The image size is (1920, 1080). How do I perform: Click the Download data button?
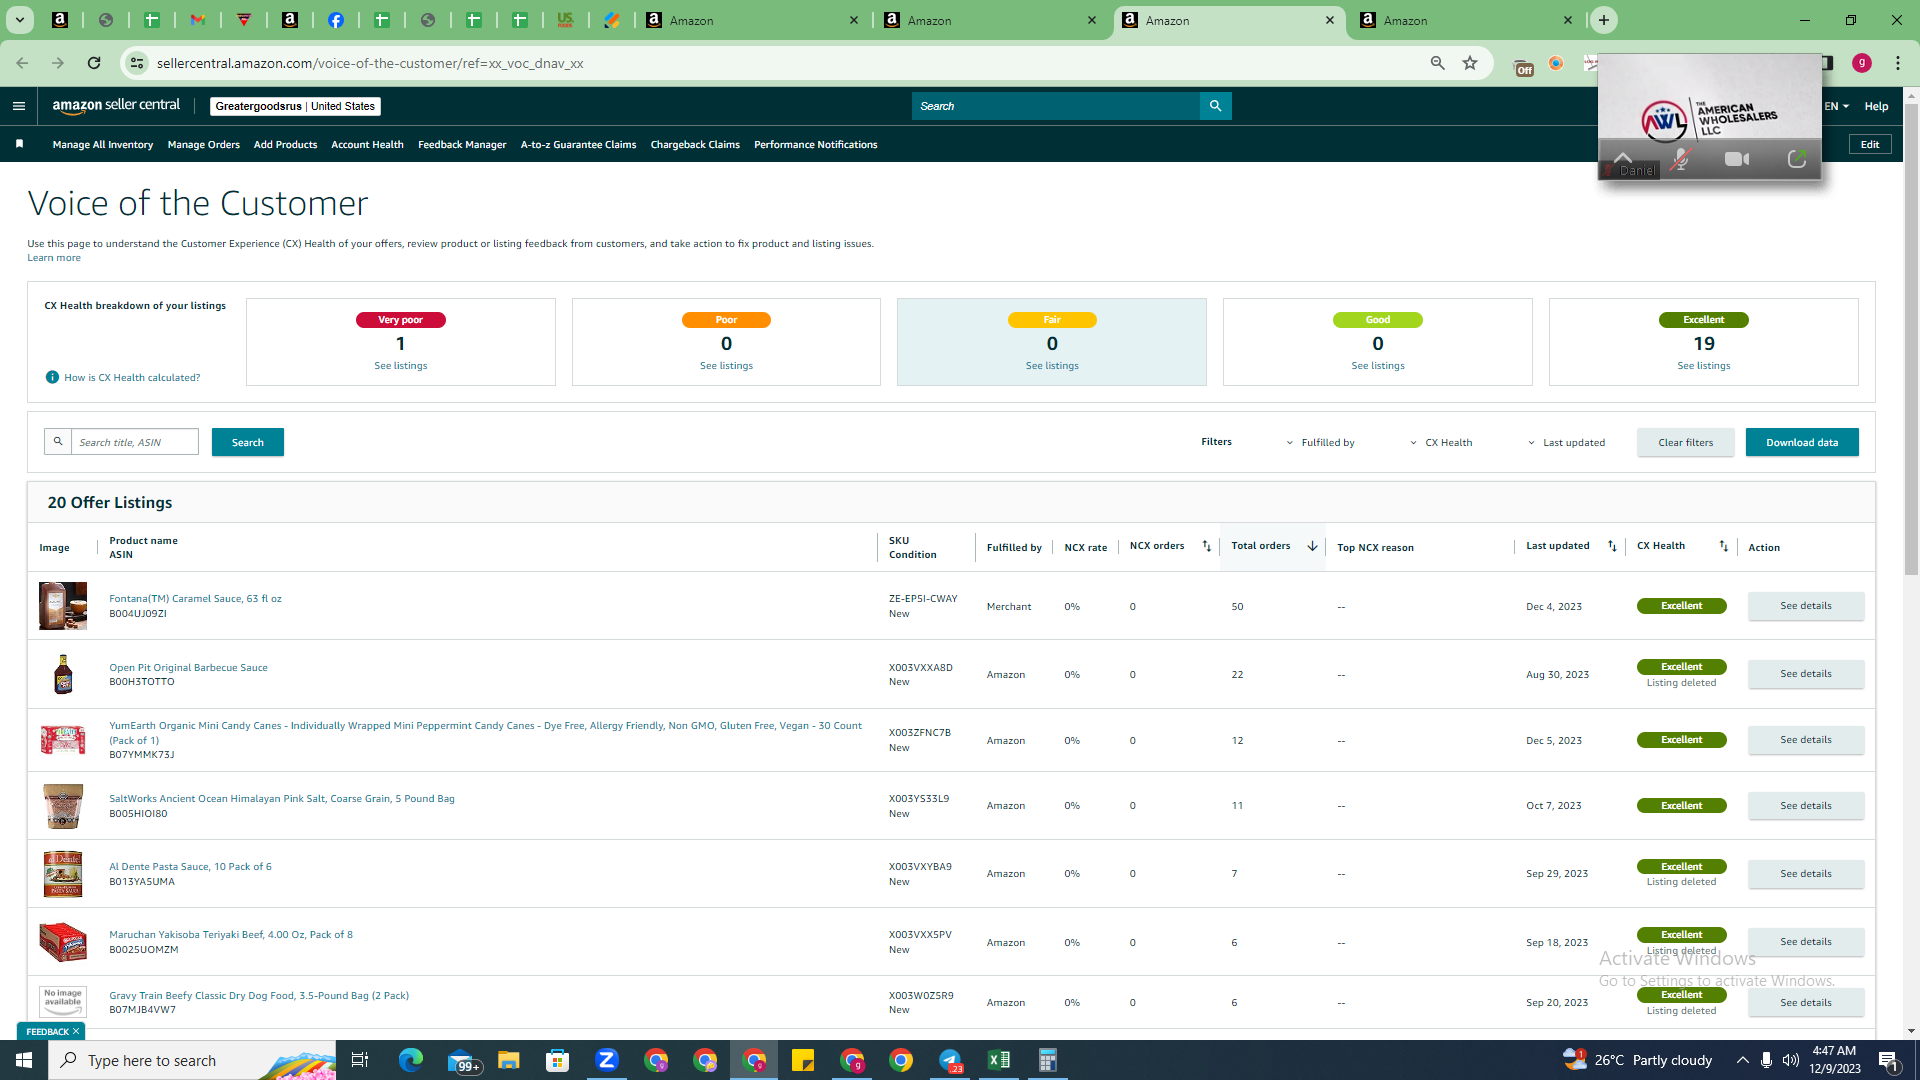pyautogui.click(x=1802, y=442)
